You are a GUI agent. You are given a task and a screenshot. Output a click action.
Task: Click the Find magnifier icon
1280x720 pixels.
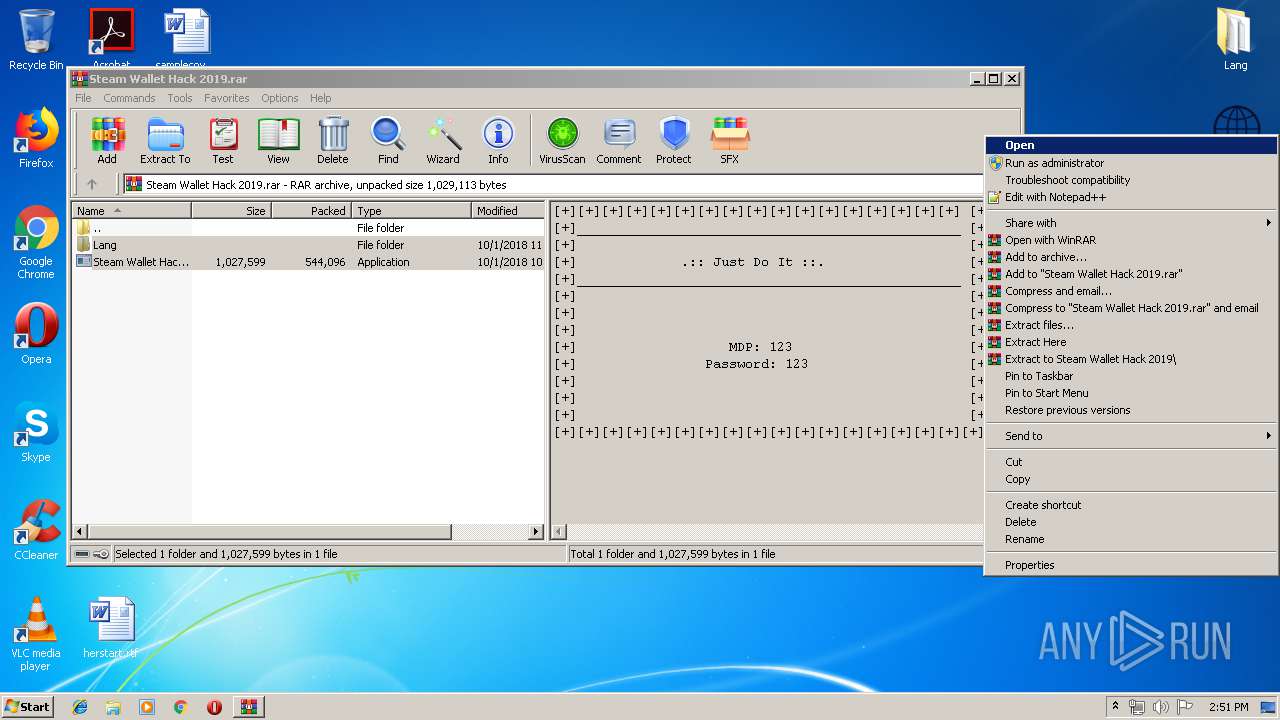click(388, 140)
